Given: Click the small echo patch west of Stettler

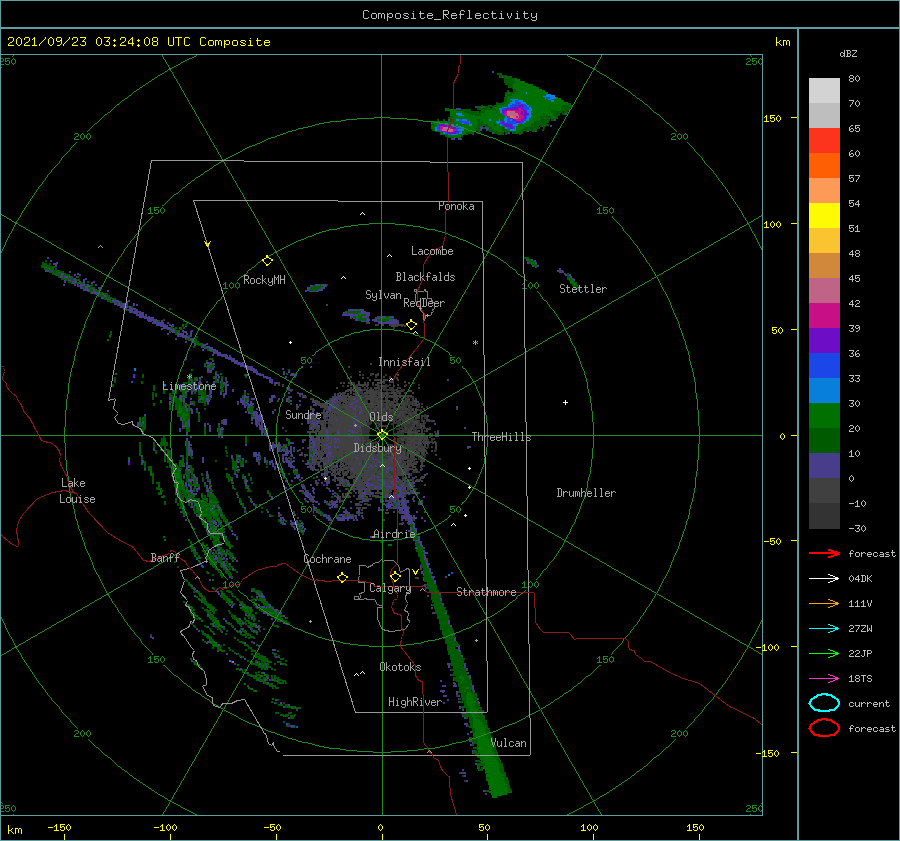Looking at the screenshot, I should (532, 262).
